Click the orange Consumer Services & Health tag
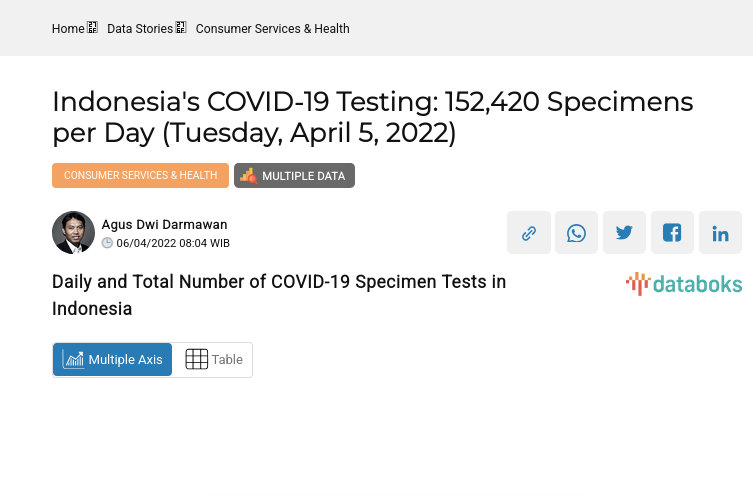The image size is (753, 498). [140, 176]
